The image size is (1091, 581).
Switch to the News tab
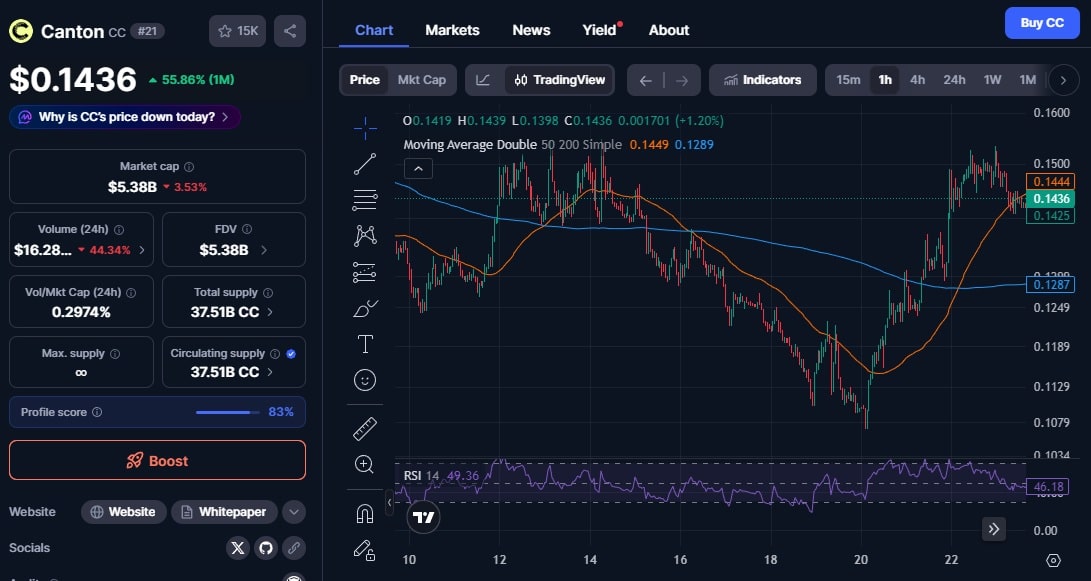tap(531, 30)
